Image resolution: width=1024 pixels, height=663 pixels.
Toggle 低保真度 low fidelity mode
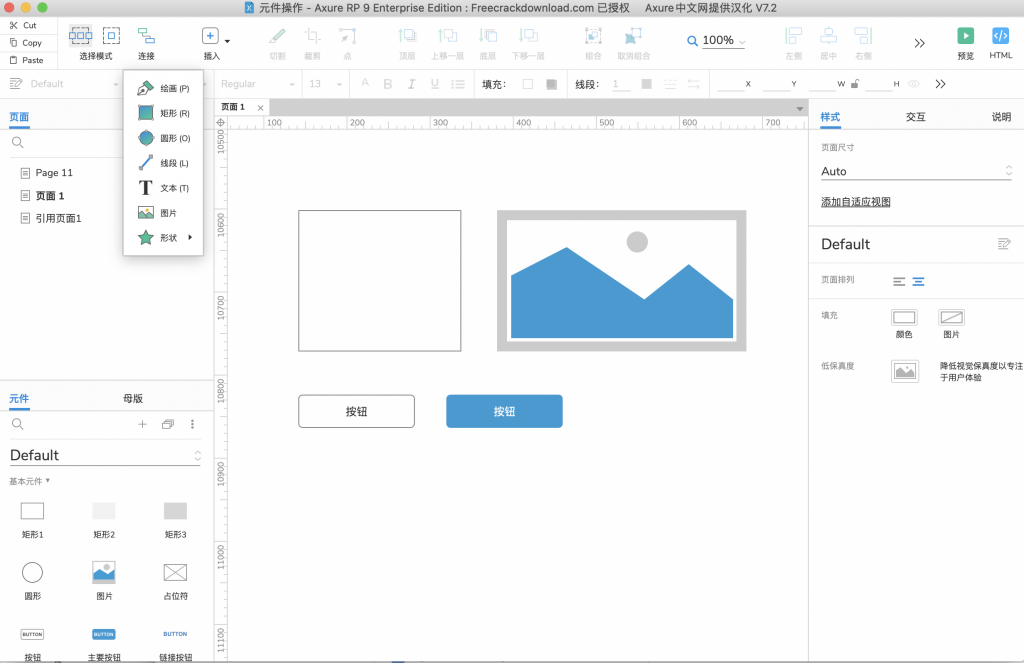(x=905, y=371)
